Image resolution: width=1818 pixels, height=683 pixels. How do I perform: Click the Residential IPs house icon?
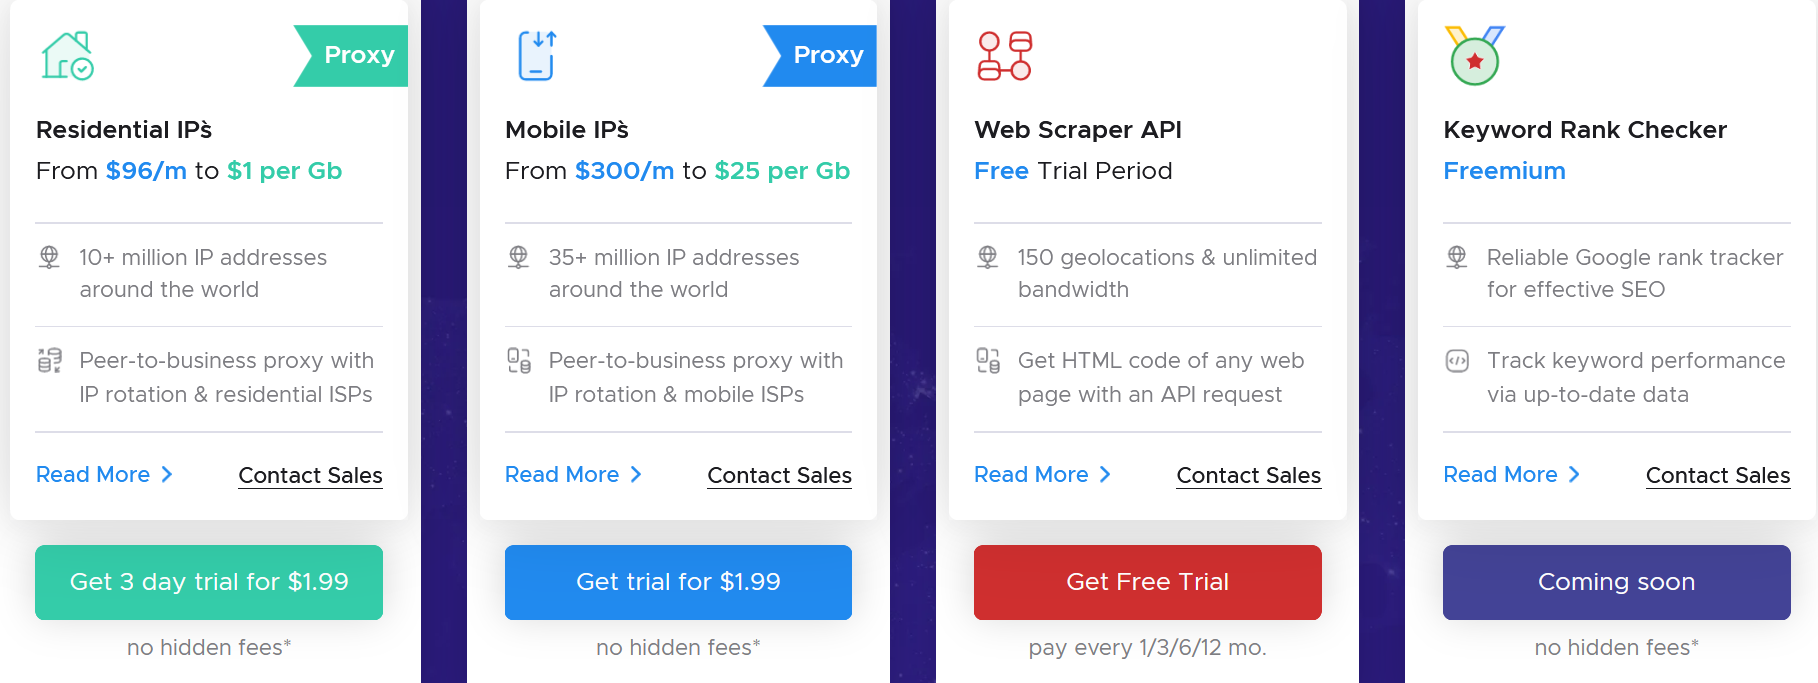click(67, 55)
